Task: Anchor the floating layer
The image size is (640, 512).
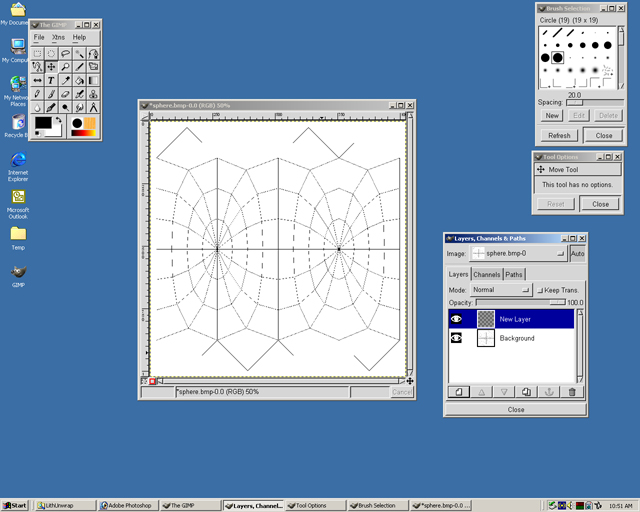Action: [x=549, y=392]
